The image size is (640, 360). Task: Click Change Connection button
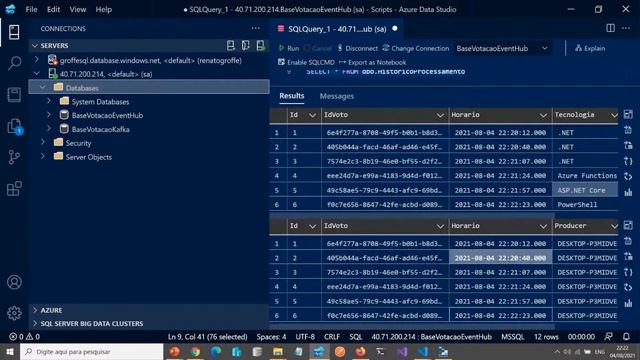(x=416, y=48)
